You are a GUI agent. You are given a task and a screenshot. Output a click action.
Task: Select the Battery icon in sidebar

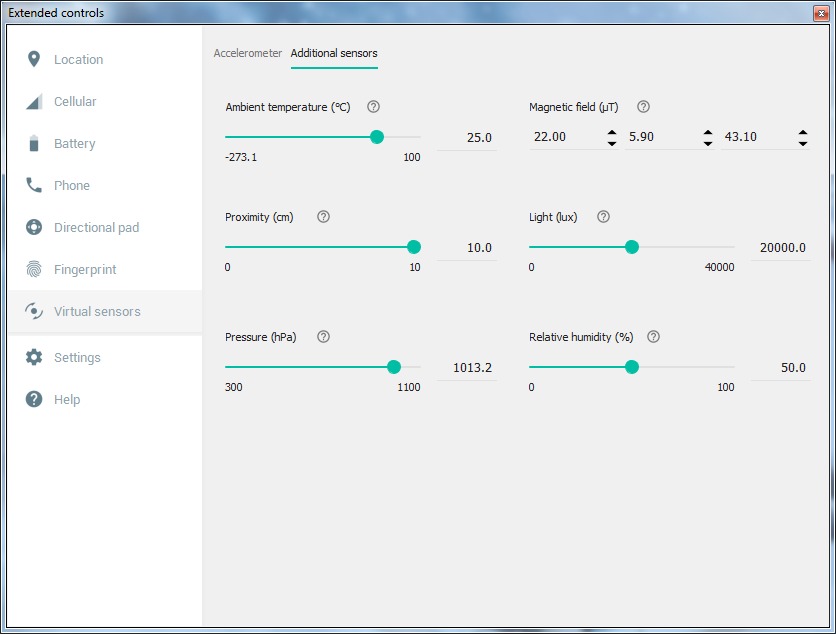(x=34, y=144)
